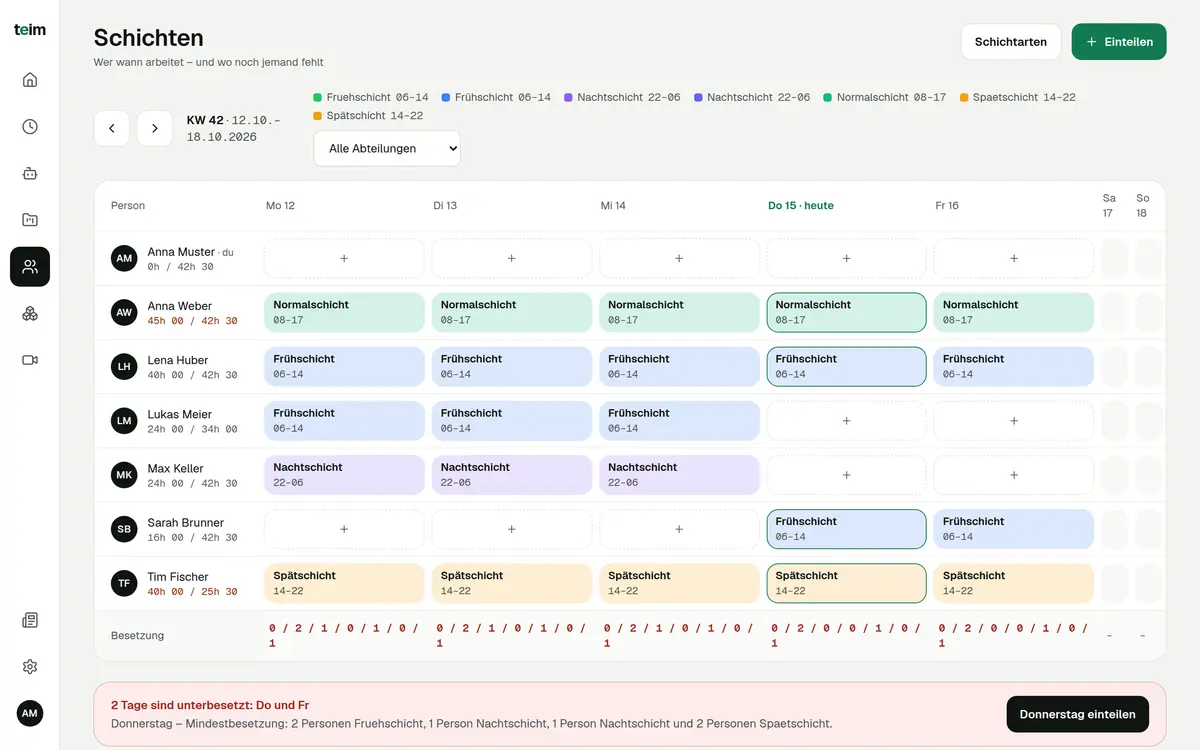Open the stacked cubes sidebar icon
This screenshot has height=750, width=1200.
click(x=30, y=313)
